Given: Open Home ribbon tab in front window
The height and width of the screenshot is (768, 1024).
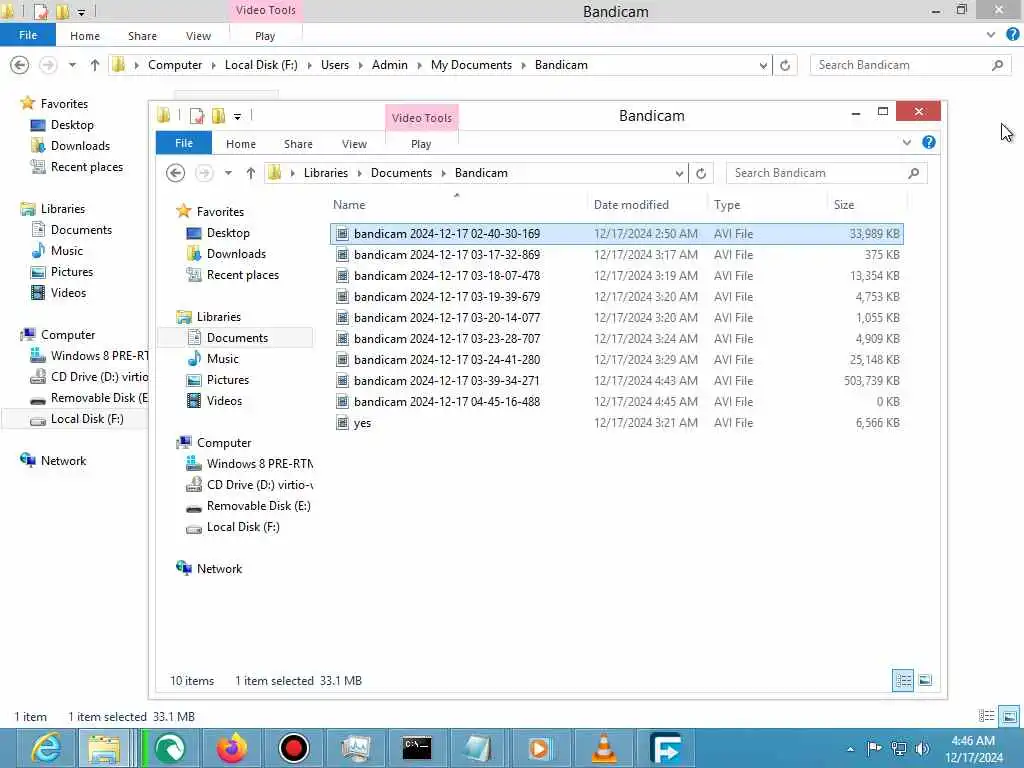Looking at the screenshot, I should 241,144.
